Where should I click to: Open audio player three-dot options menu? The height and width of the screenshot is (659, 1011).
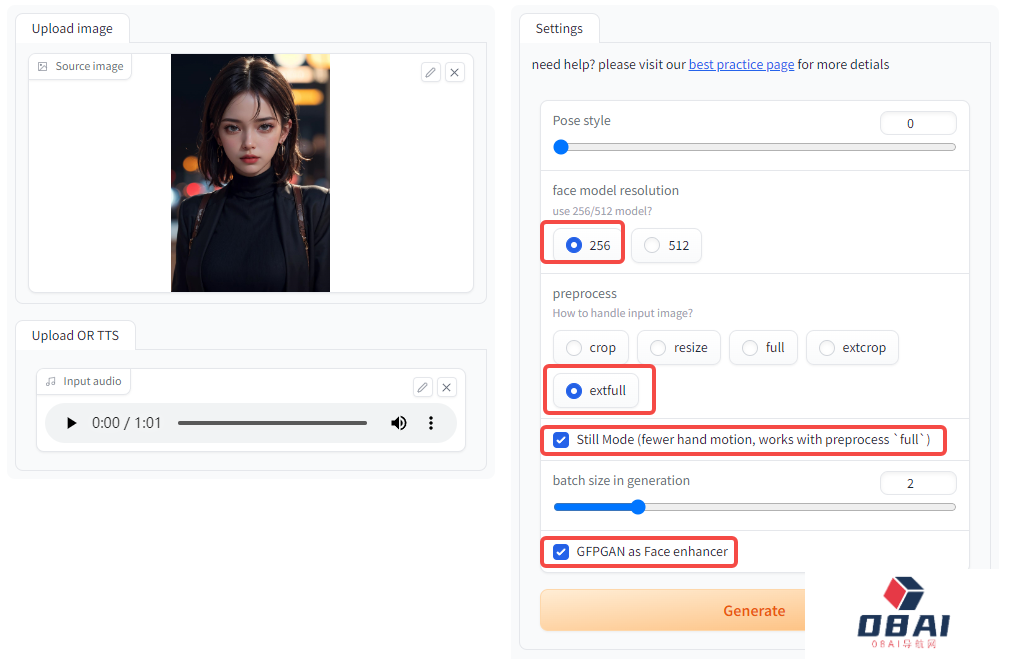(x=431, y=423)
